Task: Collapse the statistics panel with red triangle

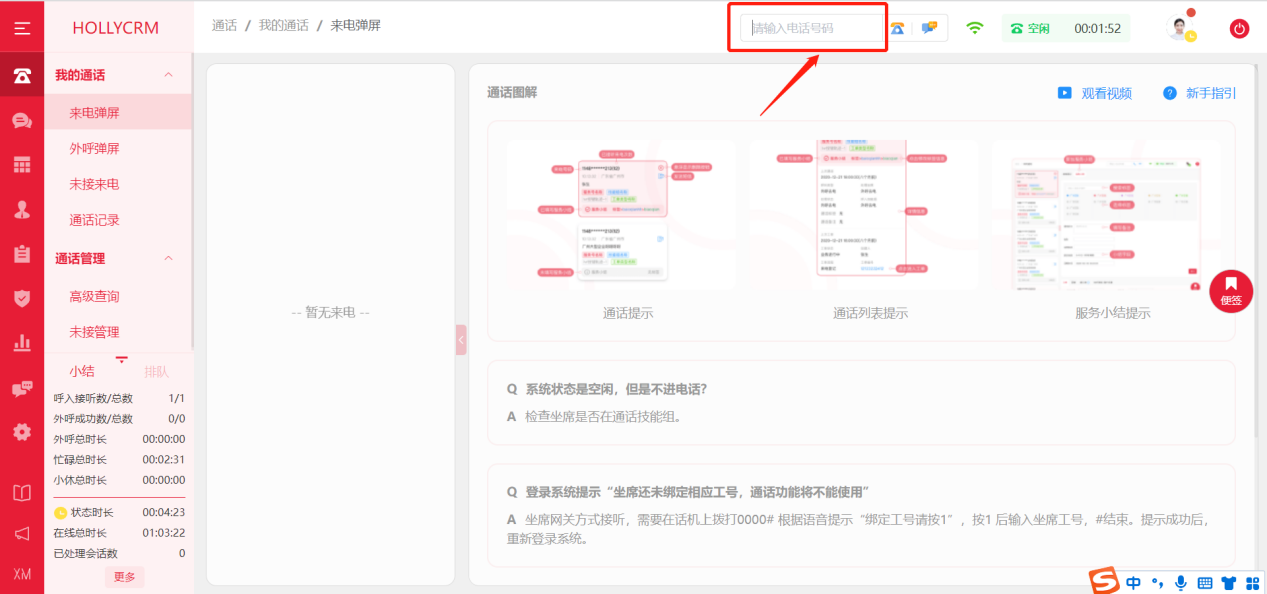Action: click(121, 358)
